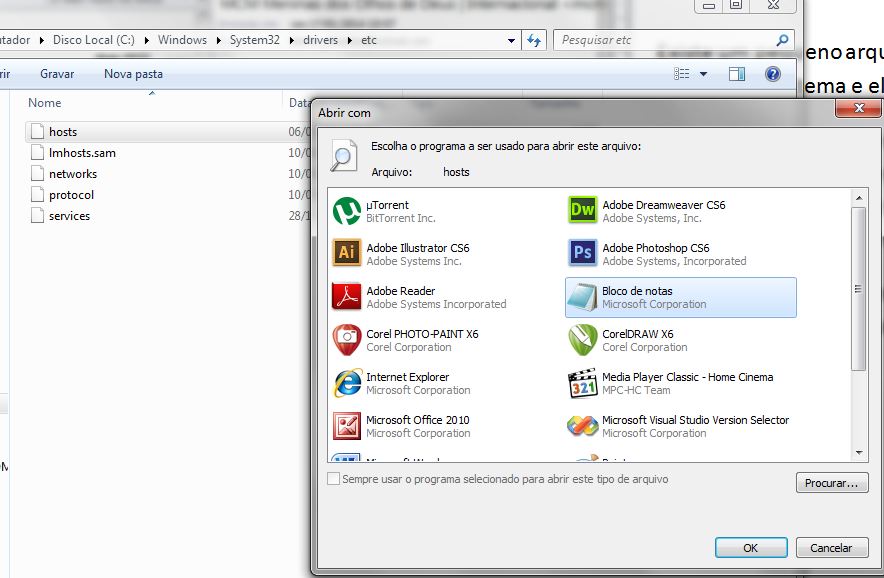The width and height of the screenshot is (884, 578).
Task: Select the services file name
Action: point(69,216)
